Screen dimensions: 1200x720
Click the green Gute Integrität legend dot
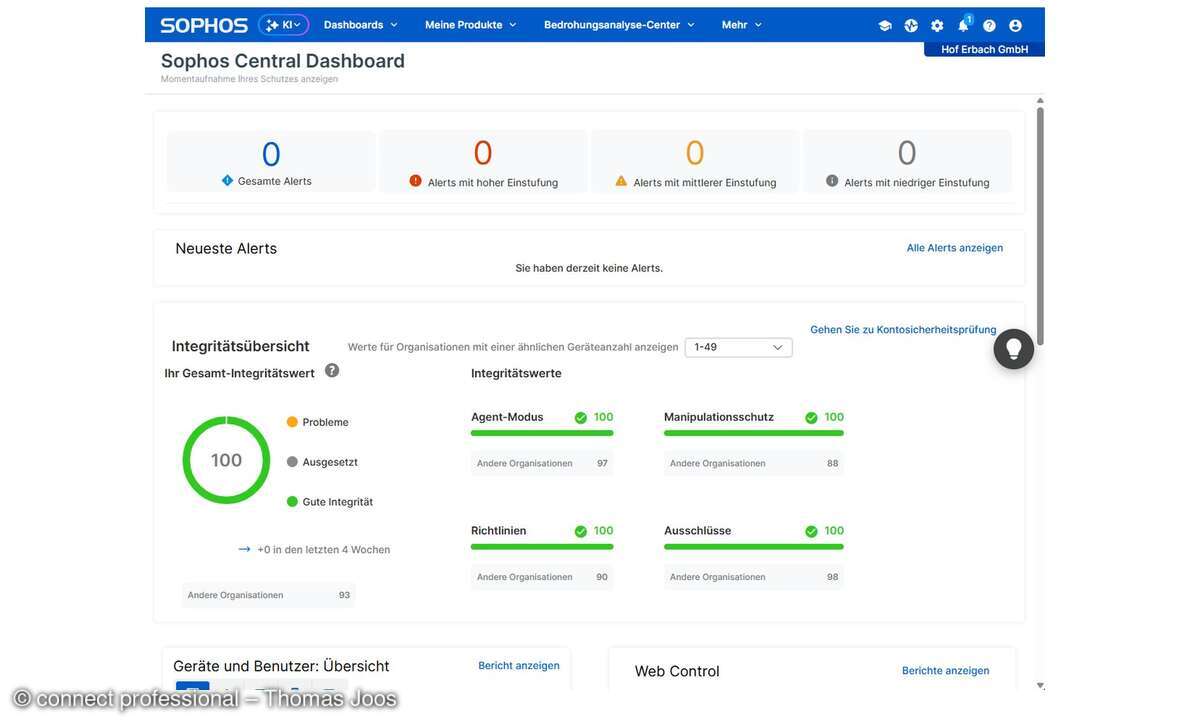click(x=292, y=502)
